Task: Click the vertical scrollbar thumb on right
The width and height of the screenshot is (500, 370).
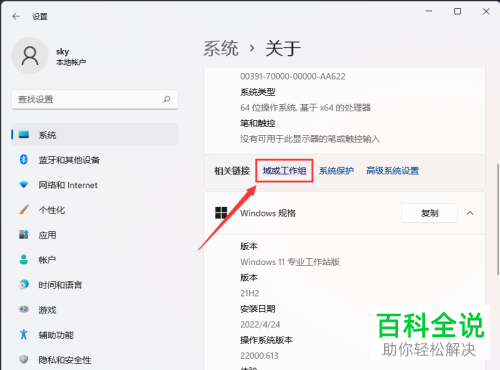Action: (x=498, y=219)
